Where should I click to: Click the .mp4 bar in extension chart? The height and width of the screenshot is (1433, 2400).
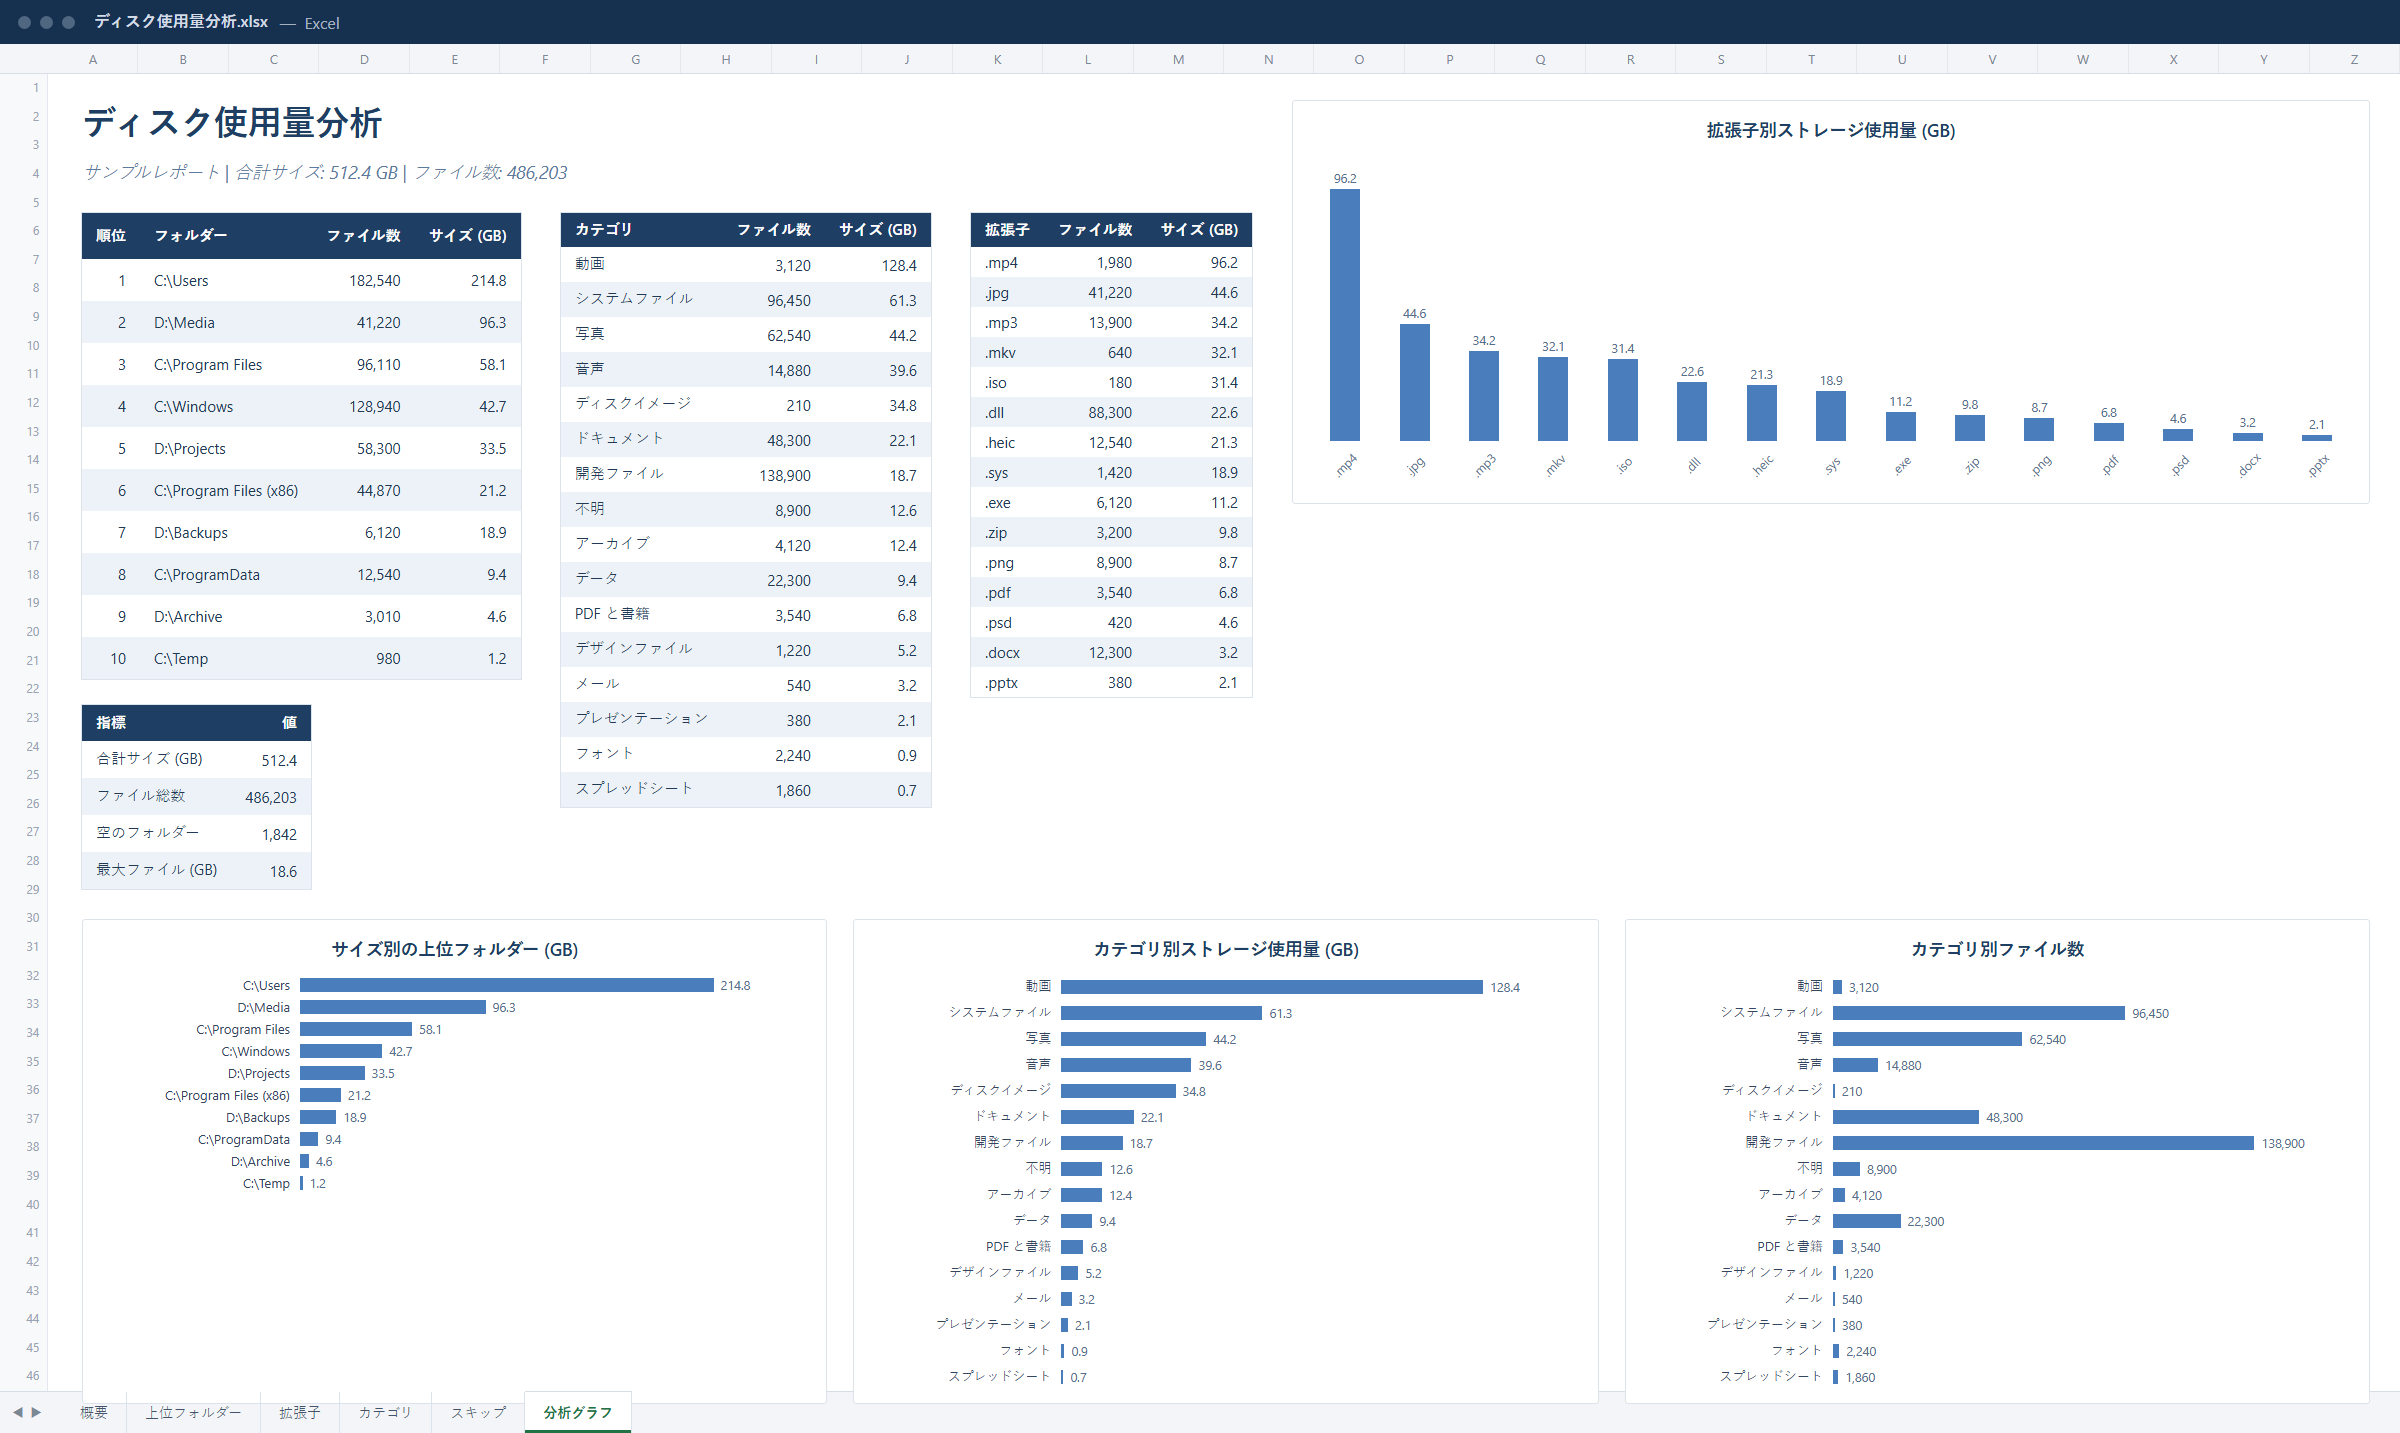pyautogui.click(x=1344, y=315)
